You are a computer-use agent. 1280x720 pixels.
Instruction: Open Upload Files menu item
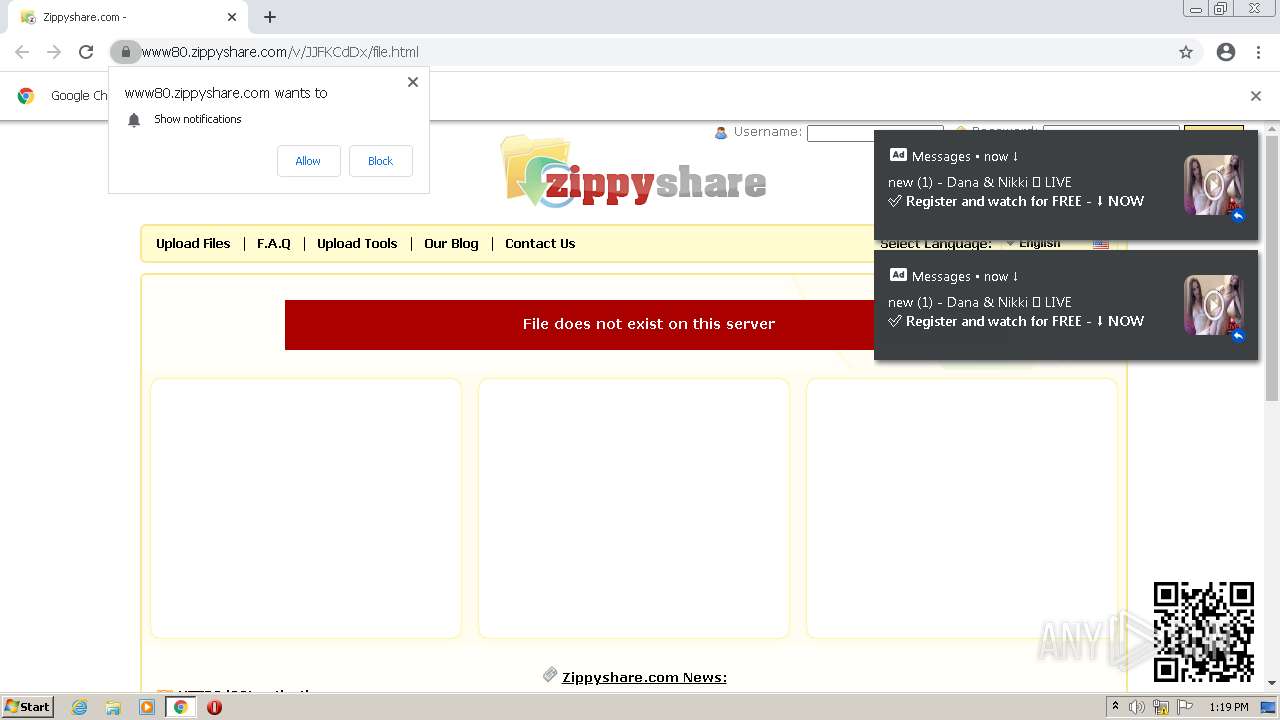(193, 243)
